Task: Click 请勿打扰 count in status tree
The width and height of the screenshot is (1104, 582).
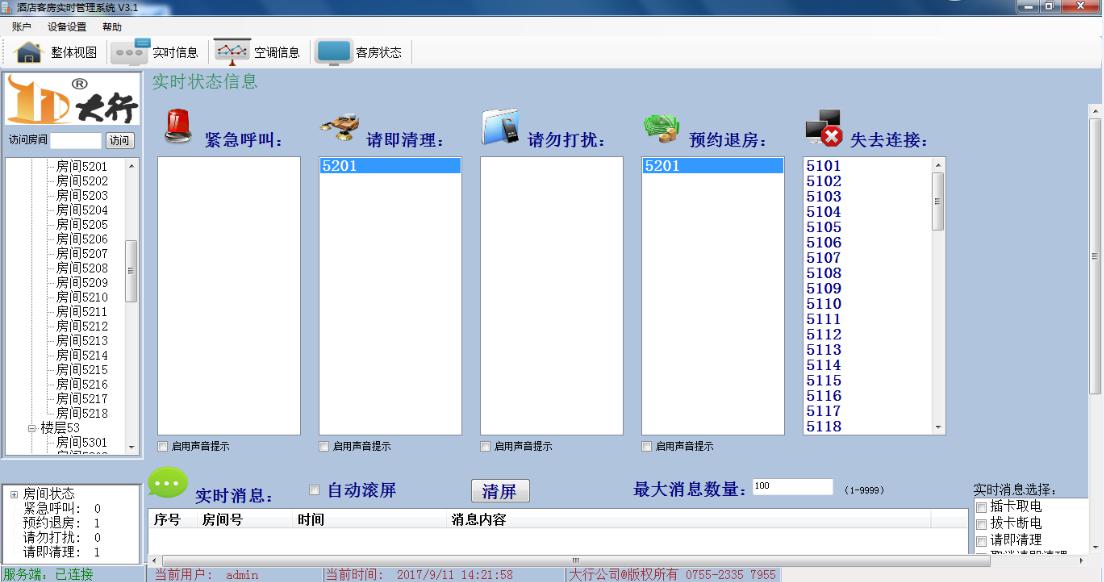Action: pos(62,538)
